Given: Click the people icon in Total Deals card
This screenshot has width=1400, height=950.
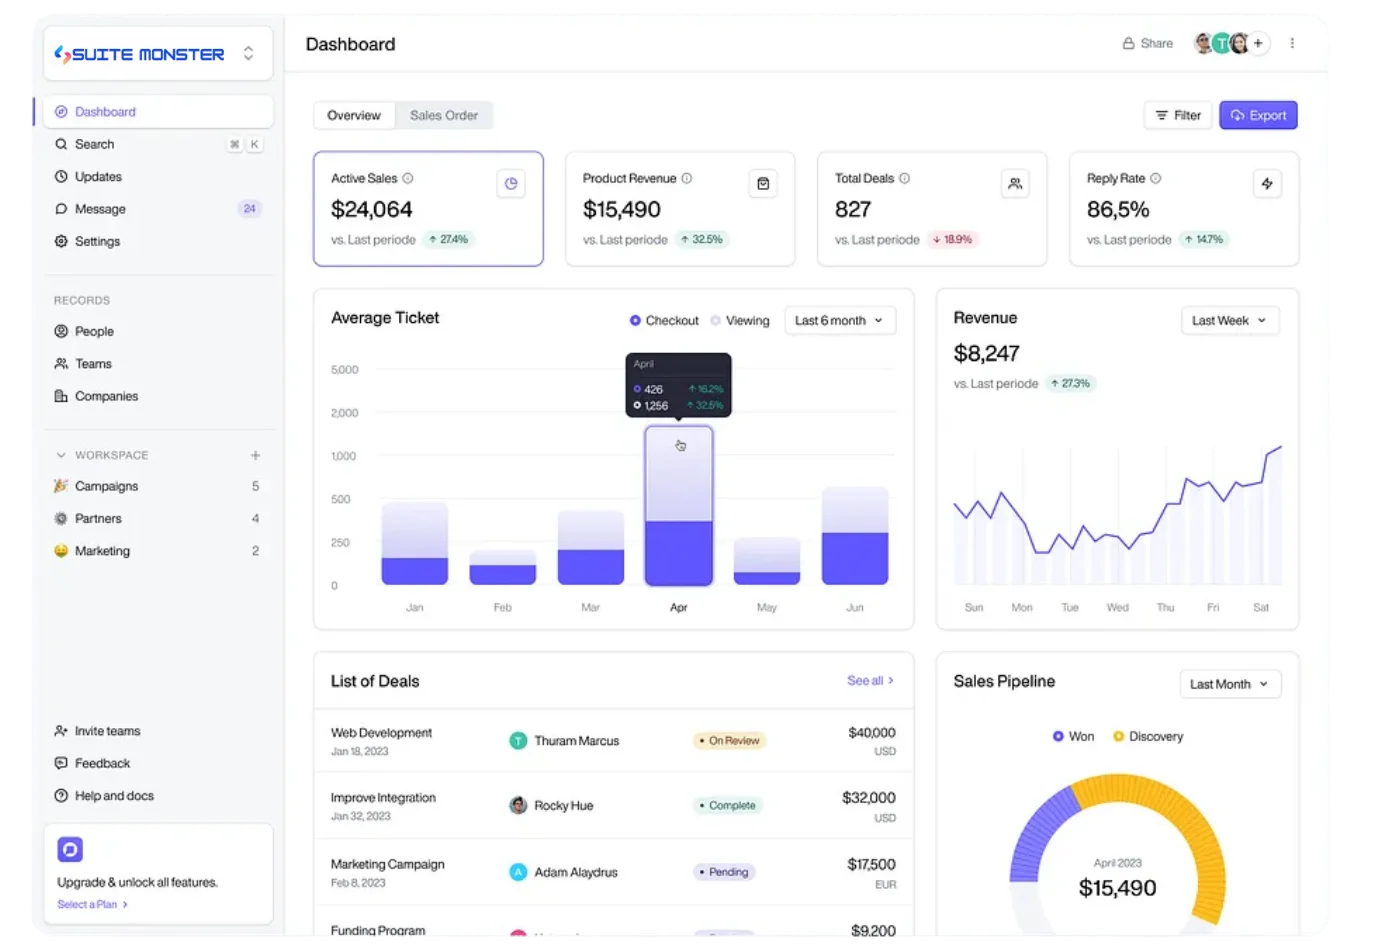Looking at the screenshot, I should (1015, 184).
